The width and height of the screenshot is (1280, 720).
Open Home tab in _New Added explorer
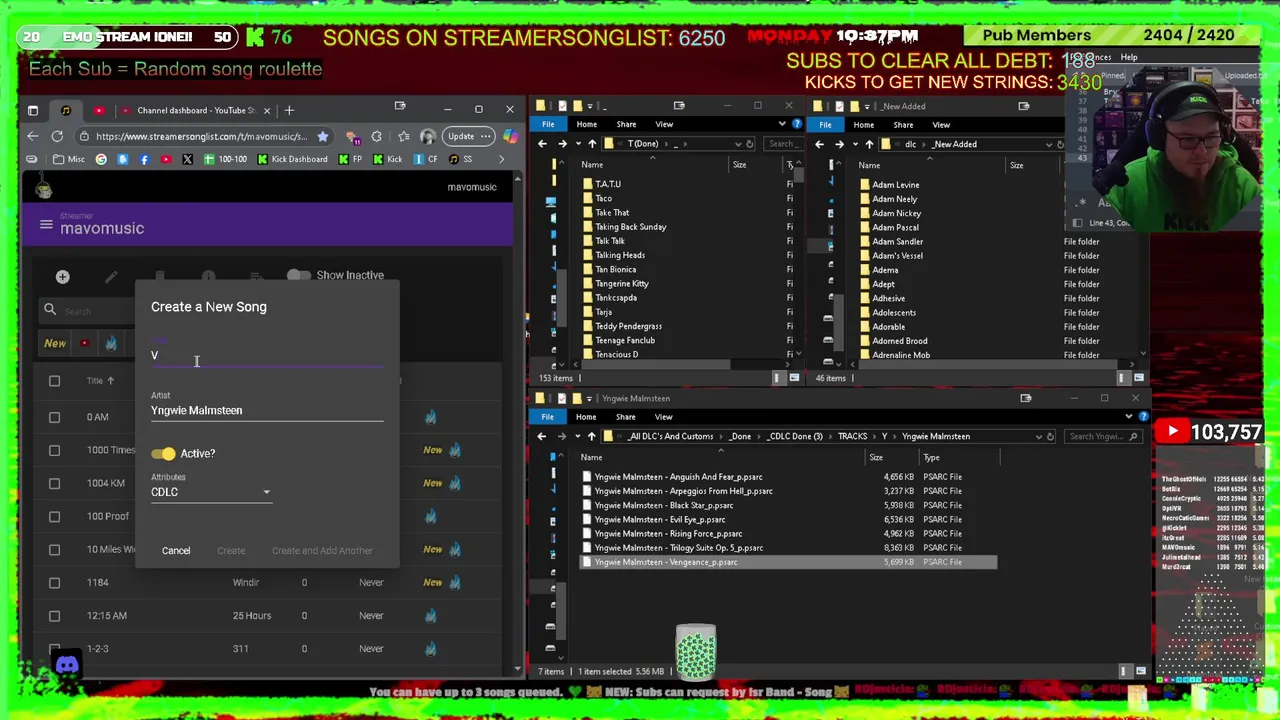[863, 124]
